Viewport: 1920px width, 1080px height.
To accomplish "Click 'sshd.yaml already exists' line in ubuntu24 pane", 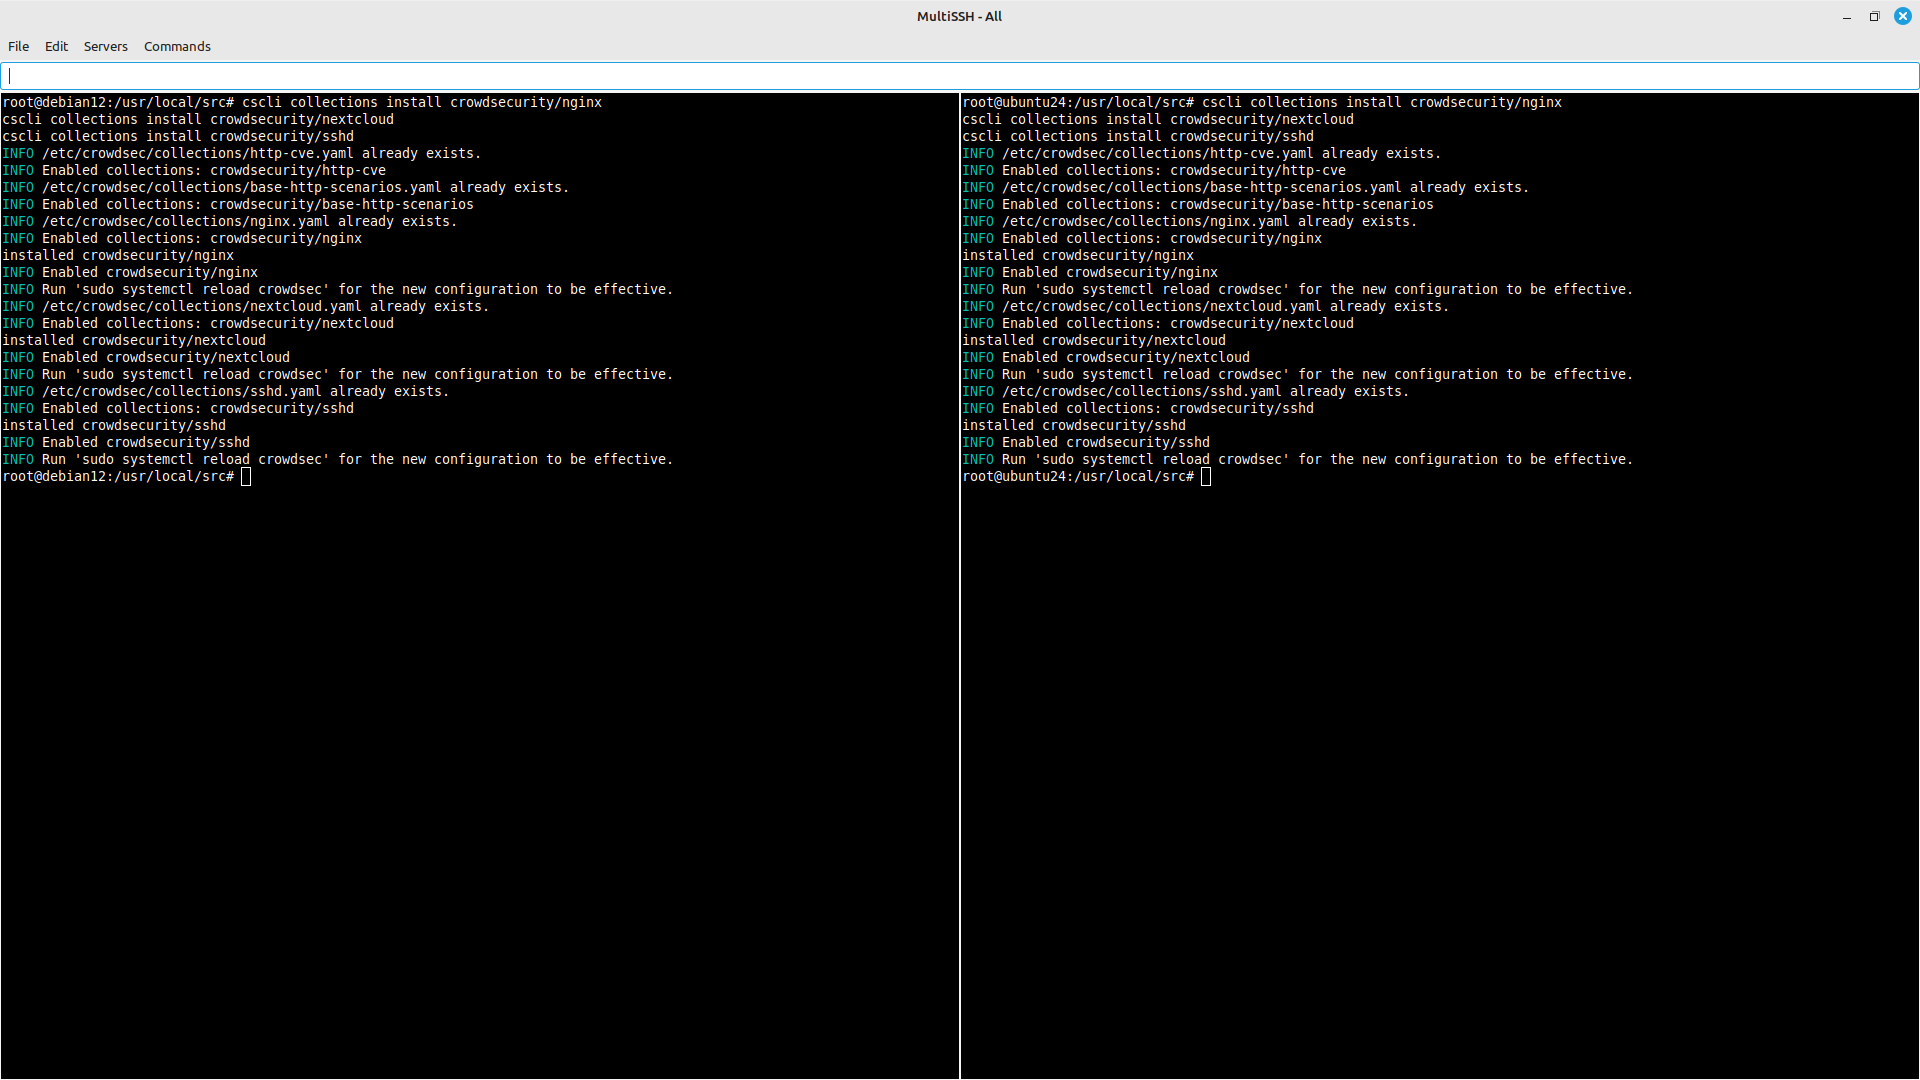I will 1186,391.
